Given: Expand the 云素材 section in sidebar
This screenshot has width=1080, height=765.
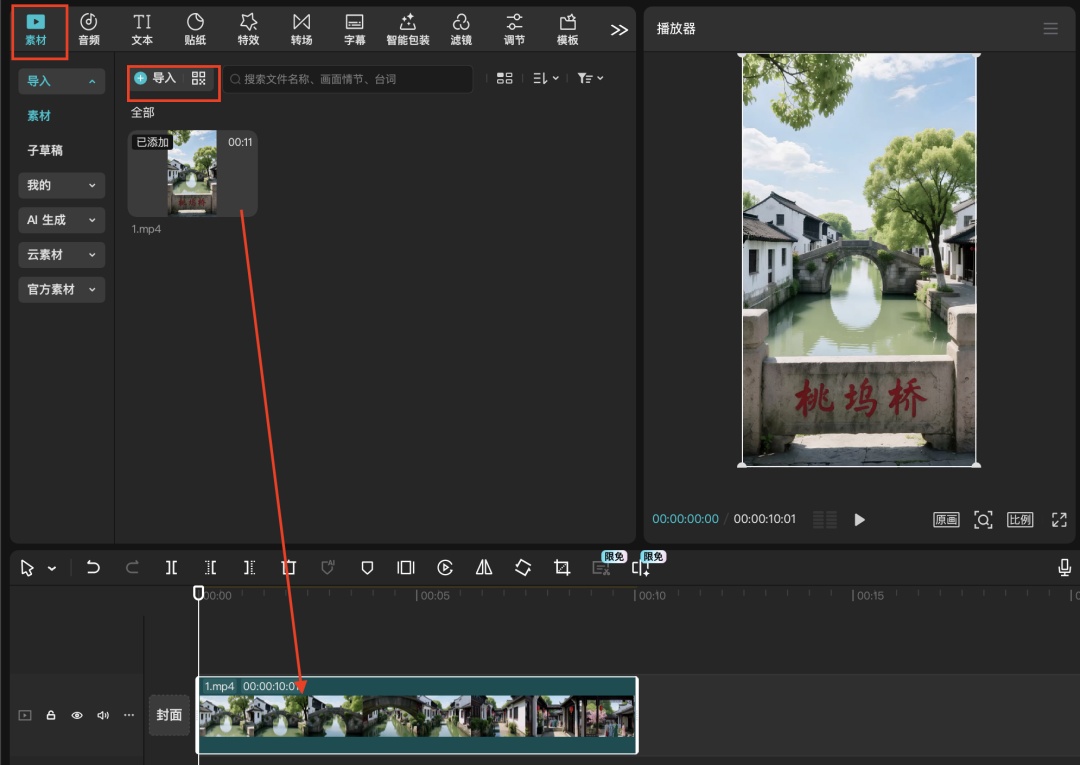Looking at the screenshot, I should [61, 255].
